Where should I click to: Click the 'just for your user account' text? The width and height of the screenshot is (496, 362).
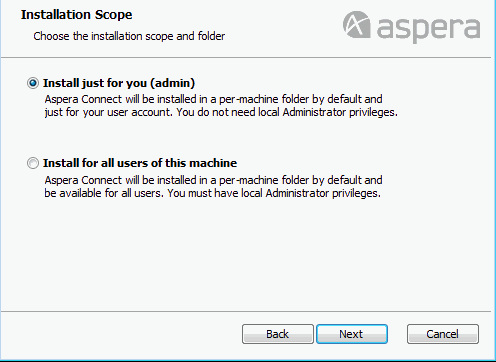coord(108,112)
